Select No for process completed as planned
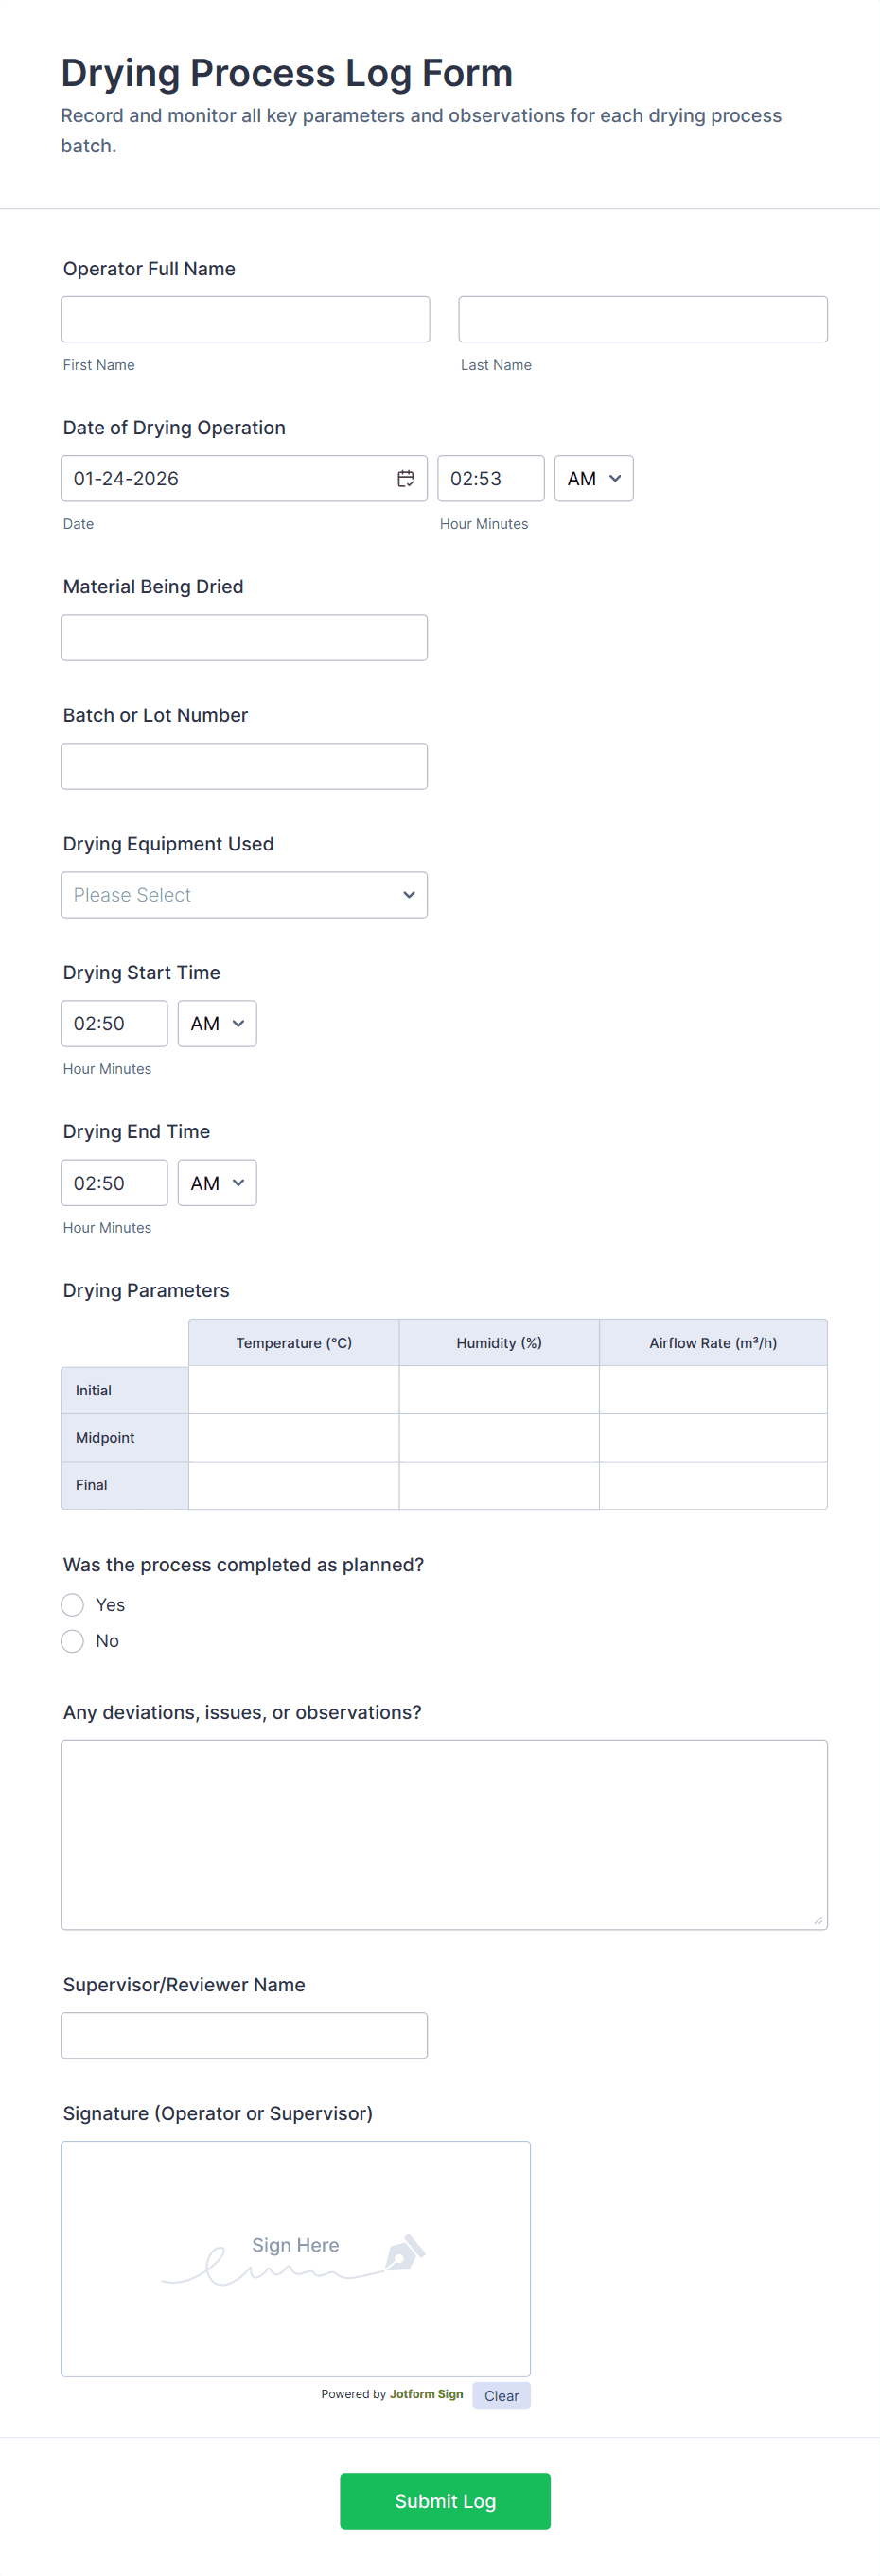The image size is (880, 2576). coord(72,1641)
